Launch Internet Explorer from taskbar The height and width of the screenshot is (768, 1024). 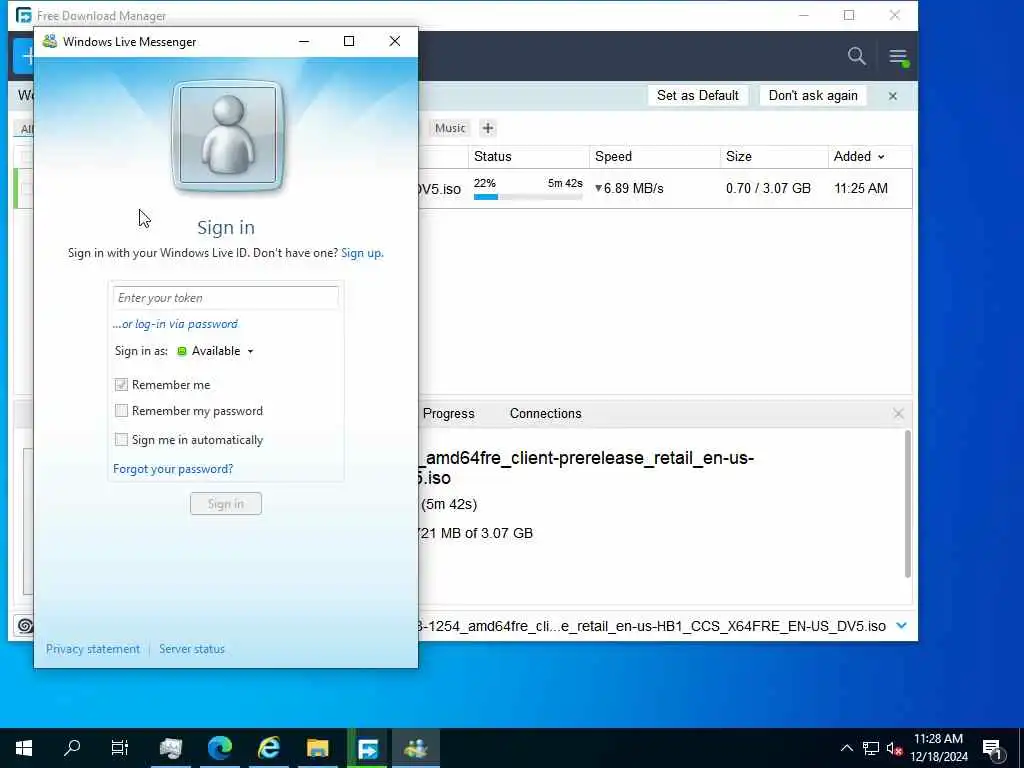[268, 748]
